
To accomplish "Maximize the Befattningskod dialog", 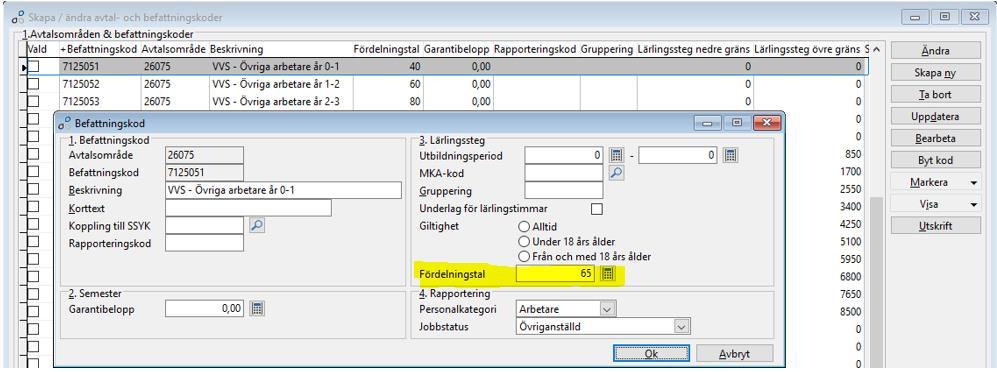I will tap(737, 123).
